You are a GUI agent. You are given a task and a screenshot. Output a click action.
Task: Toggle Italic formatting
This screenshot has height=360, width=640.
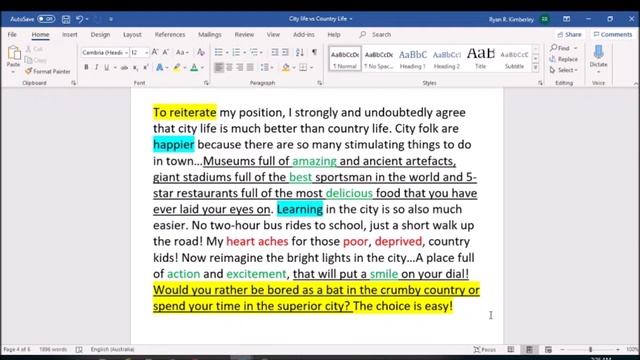point(96,67)
